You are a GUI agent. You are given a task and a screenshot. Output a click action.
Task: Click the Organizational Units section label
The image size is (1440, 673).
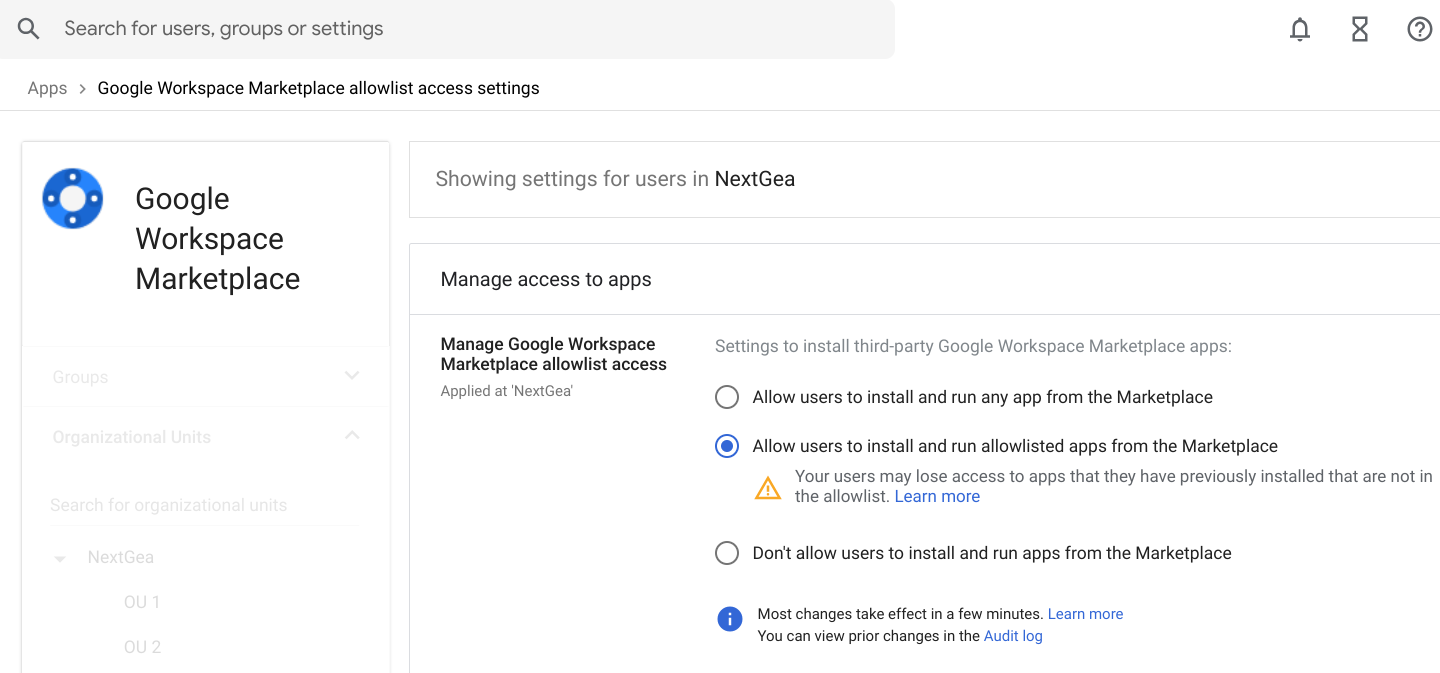point(132,437)
